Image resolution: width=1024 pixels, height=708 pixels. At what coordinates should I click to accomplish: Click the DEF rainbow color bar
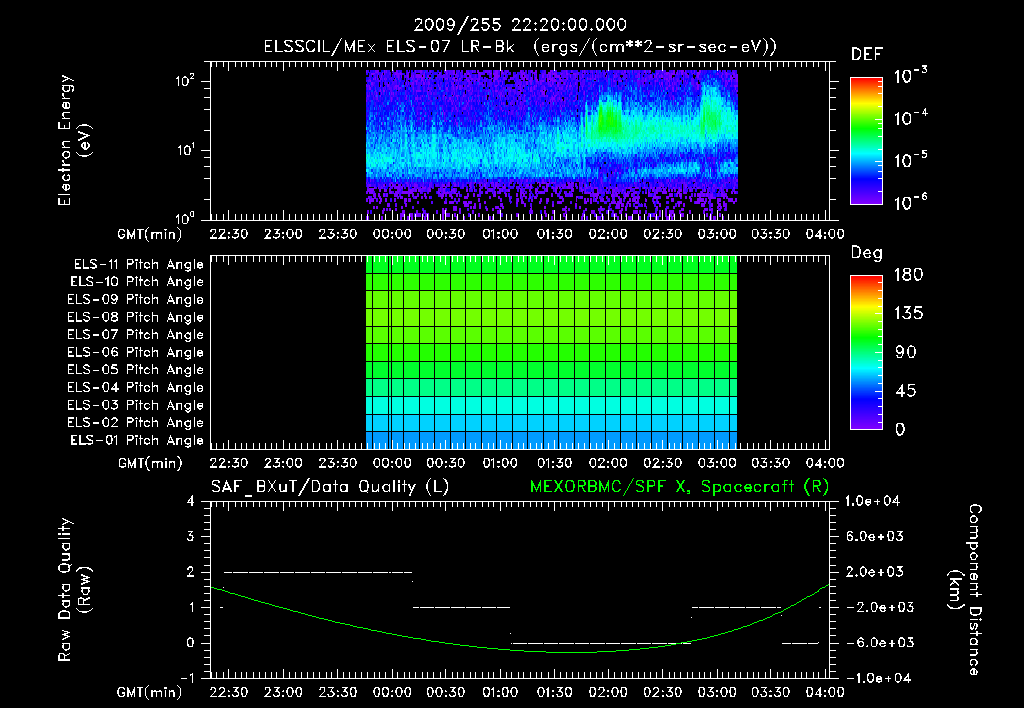point(866,141)
